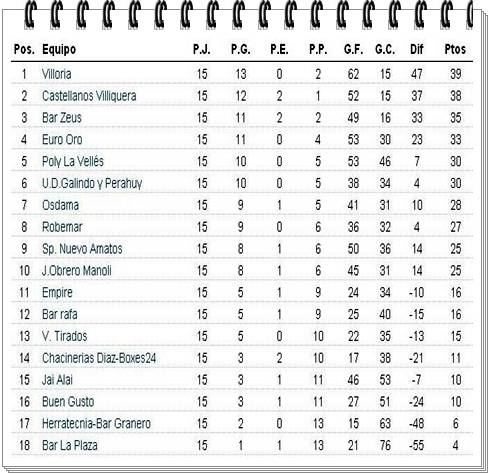Click the P.G. column header
Screen dimensions: 490x475
pyautogui.click(x=241, y=49)
